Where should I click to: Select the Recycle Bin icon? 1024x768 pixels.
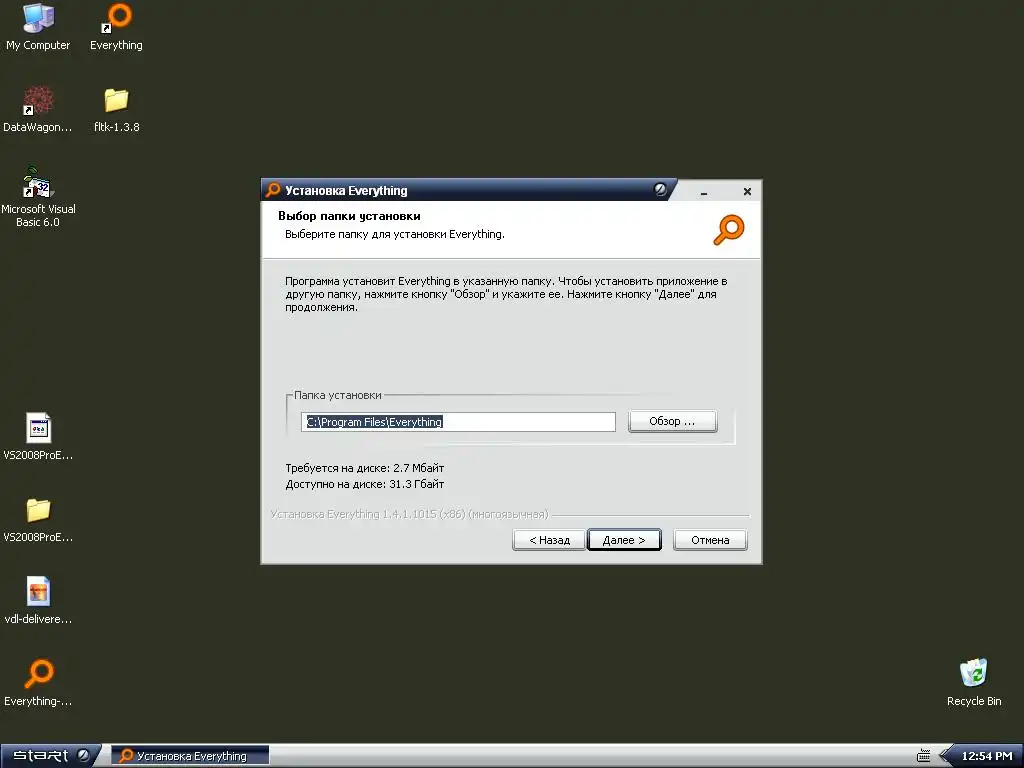click(974, 683)
